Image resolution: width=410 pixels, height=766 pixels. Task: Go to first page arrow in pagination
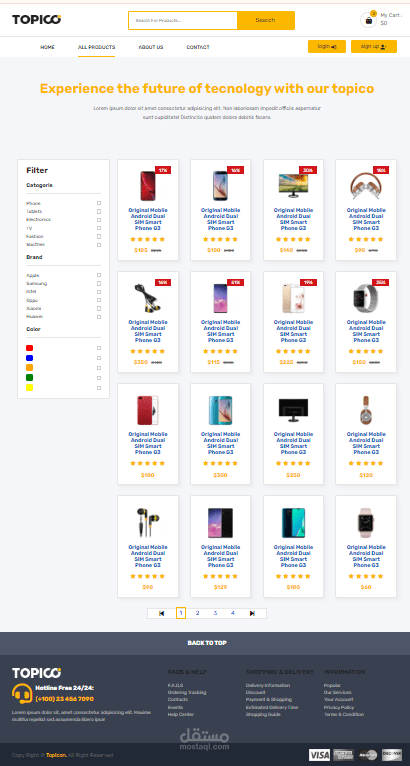[162, 613]
